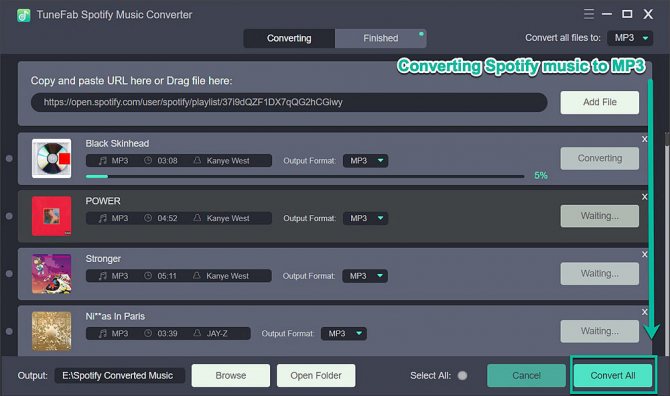Click the 04:52 duration value
The width and height of the screenshot is (670, 396).
[167, 218]
